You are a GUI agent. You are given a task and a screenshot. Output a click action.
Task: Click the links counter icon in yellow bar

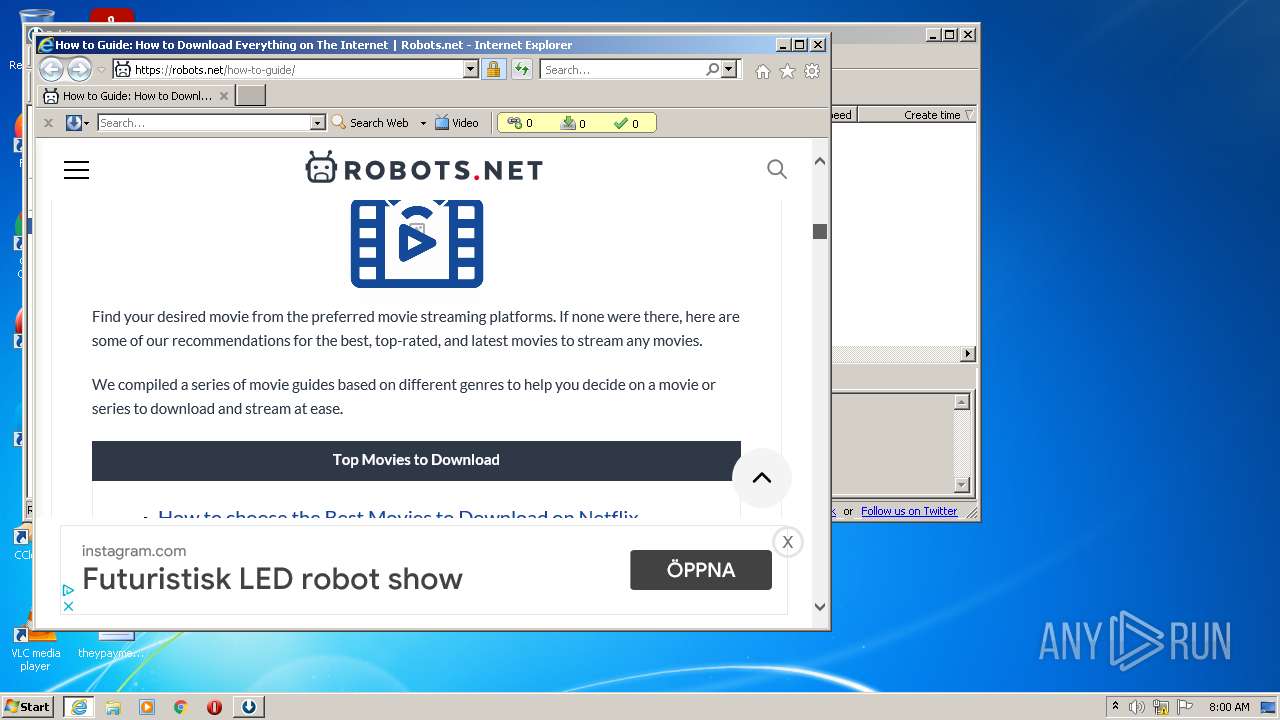click(x=514, y=123)
